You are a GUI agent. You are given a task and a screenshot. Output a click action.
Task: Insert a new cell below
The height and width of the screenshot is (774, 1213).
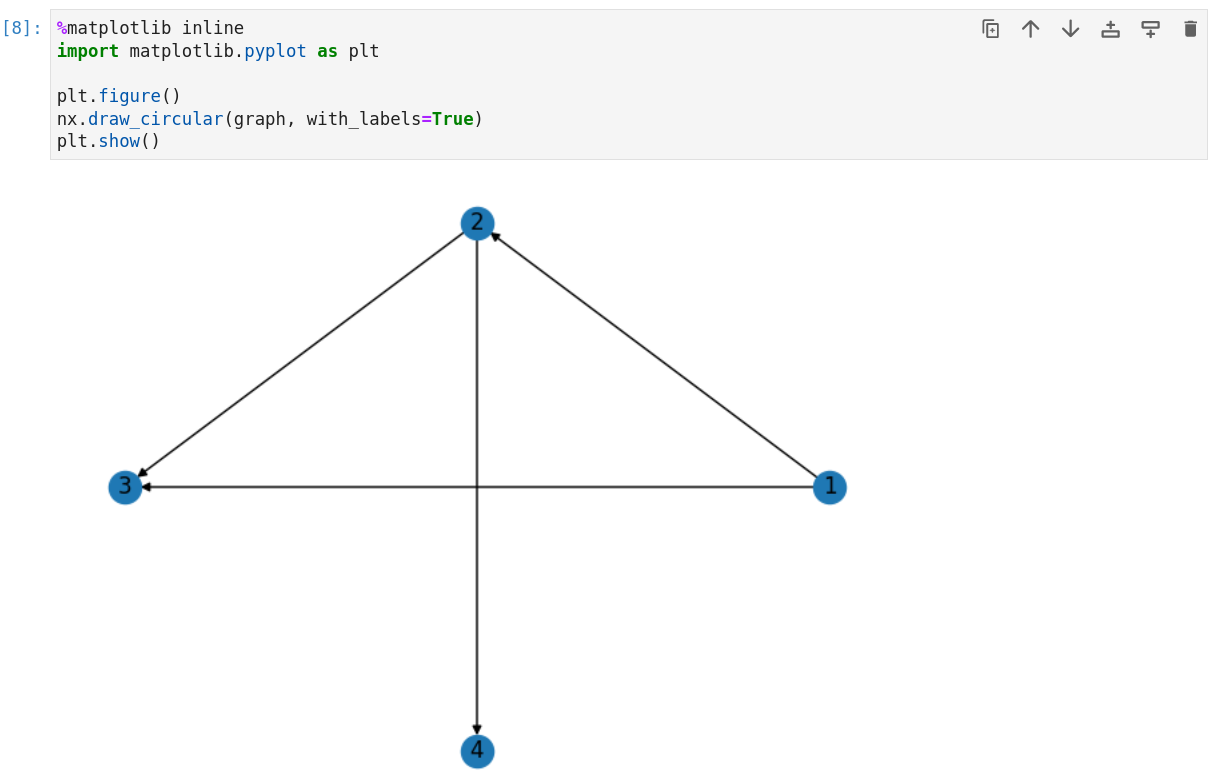tap(1150, 28)
